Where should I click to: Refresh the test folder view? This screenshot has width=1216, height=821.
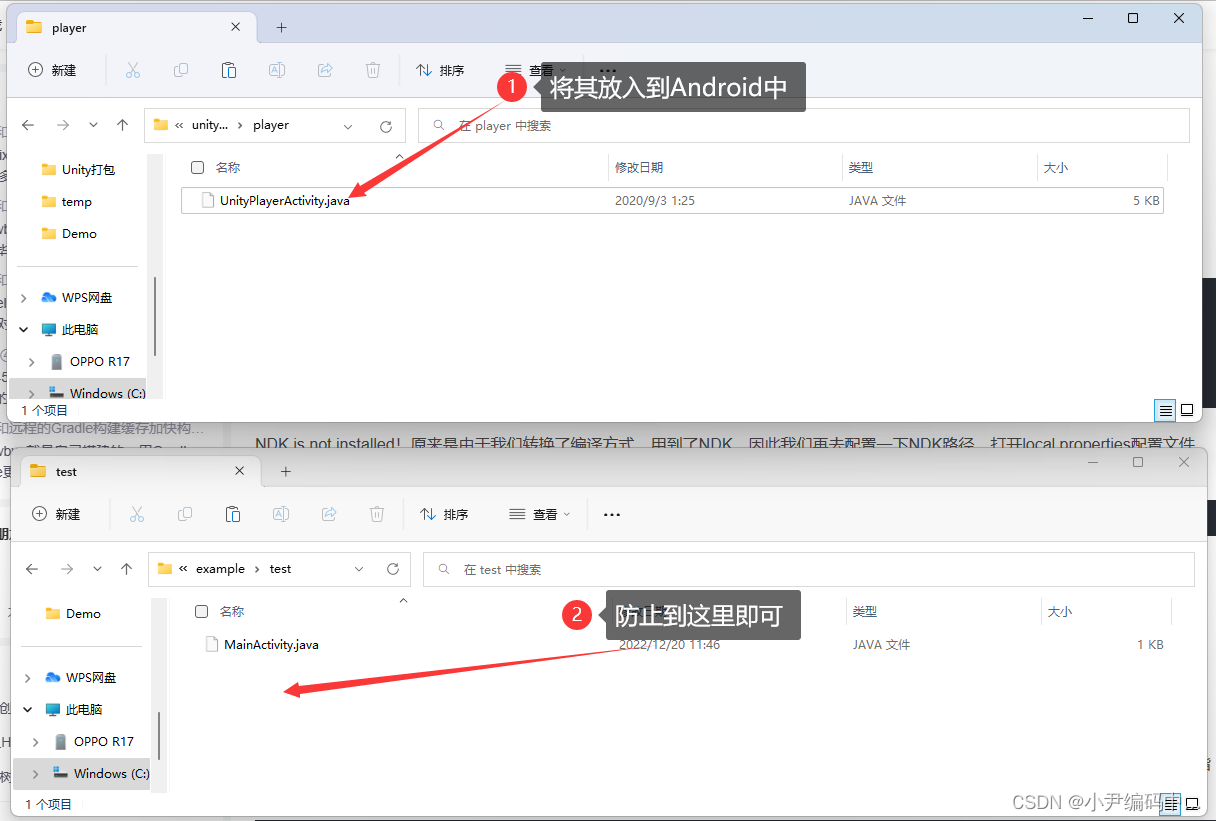(392, 569)
